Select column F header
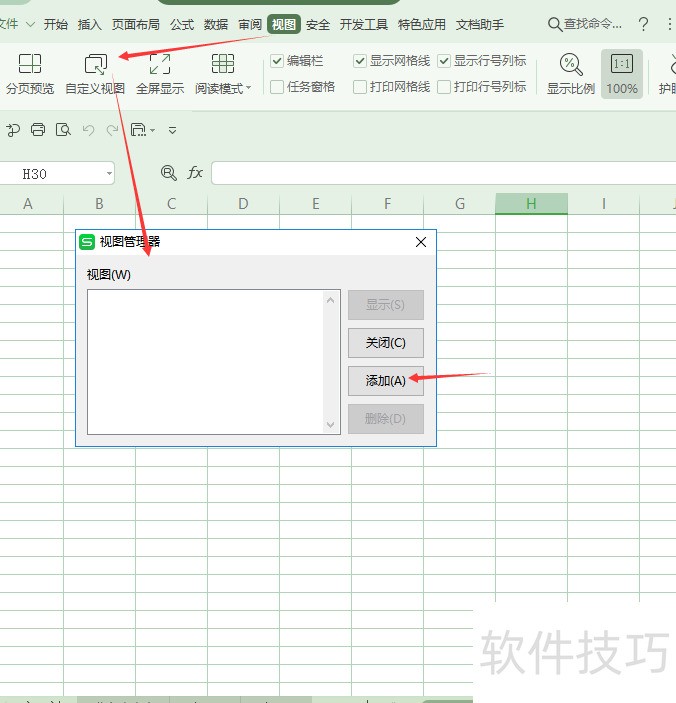 (x=388, y=204)
